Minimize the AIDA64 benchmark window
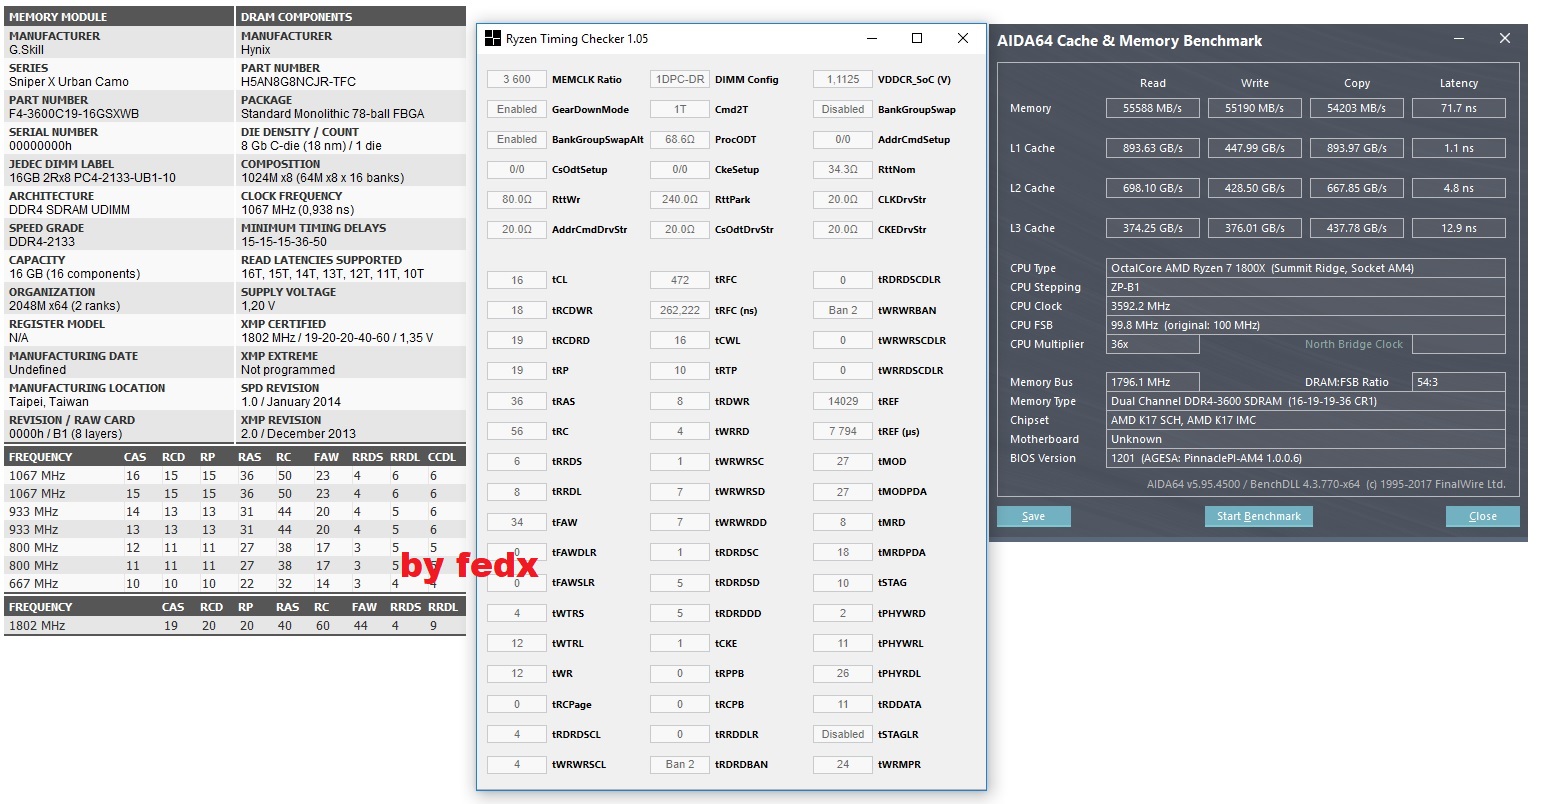 1458,39
